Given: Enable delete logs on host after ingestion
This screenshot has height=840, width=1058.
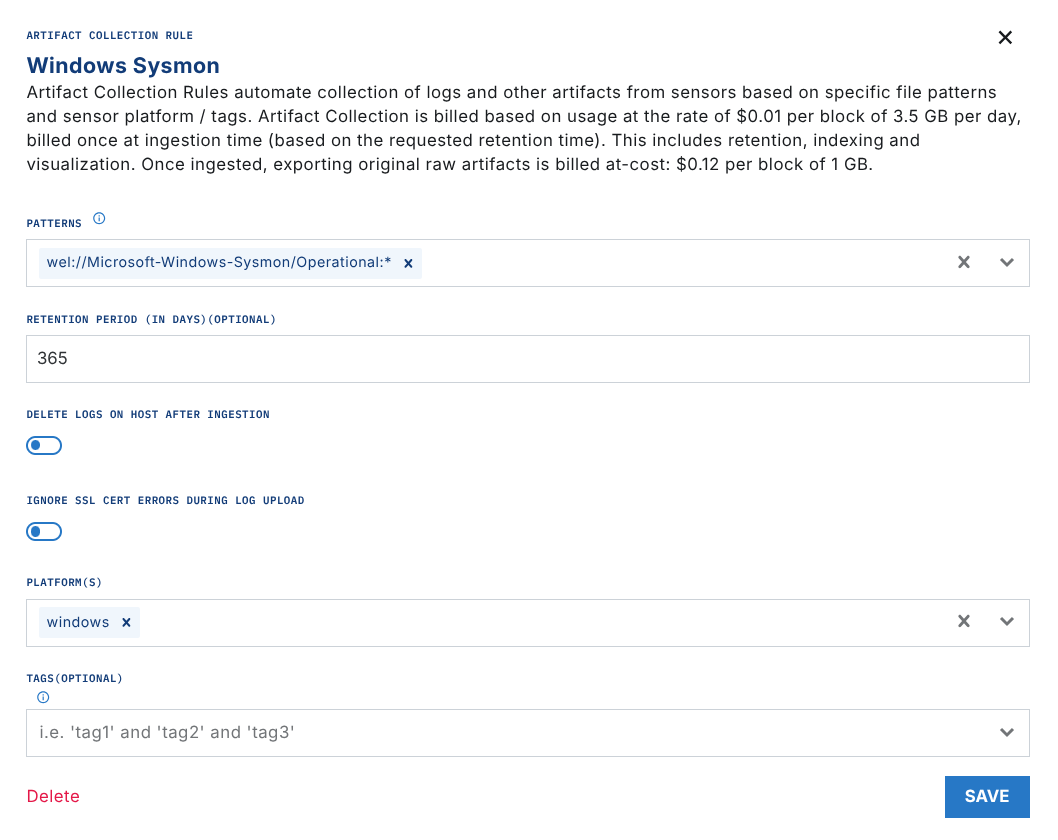Looking at the screenshot, I should (x=44, y=445).
